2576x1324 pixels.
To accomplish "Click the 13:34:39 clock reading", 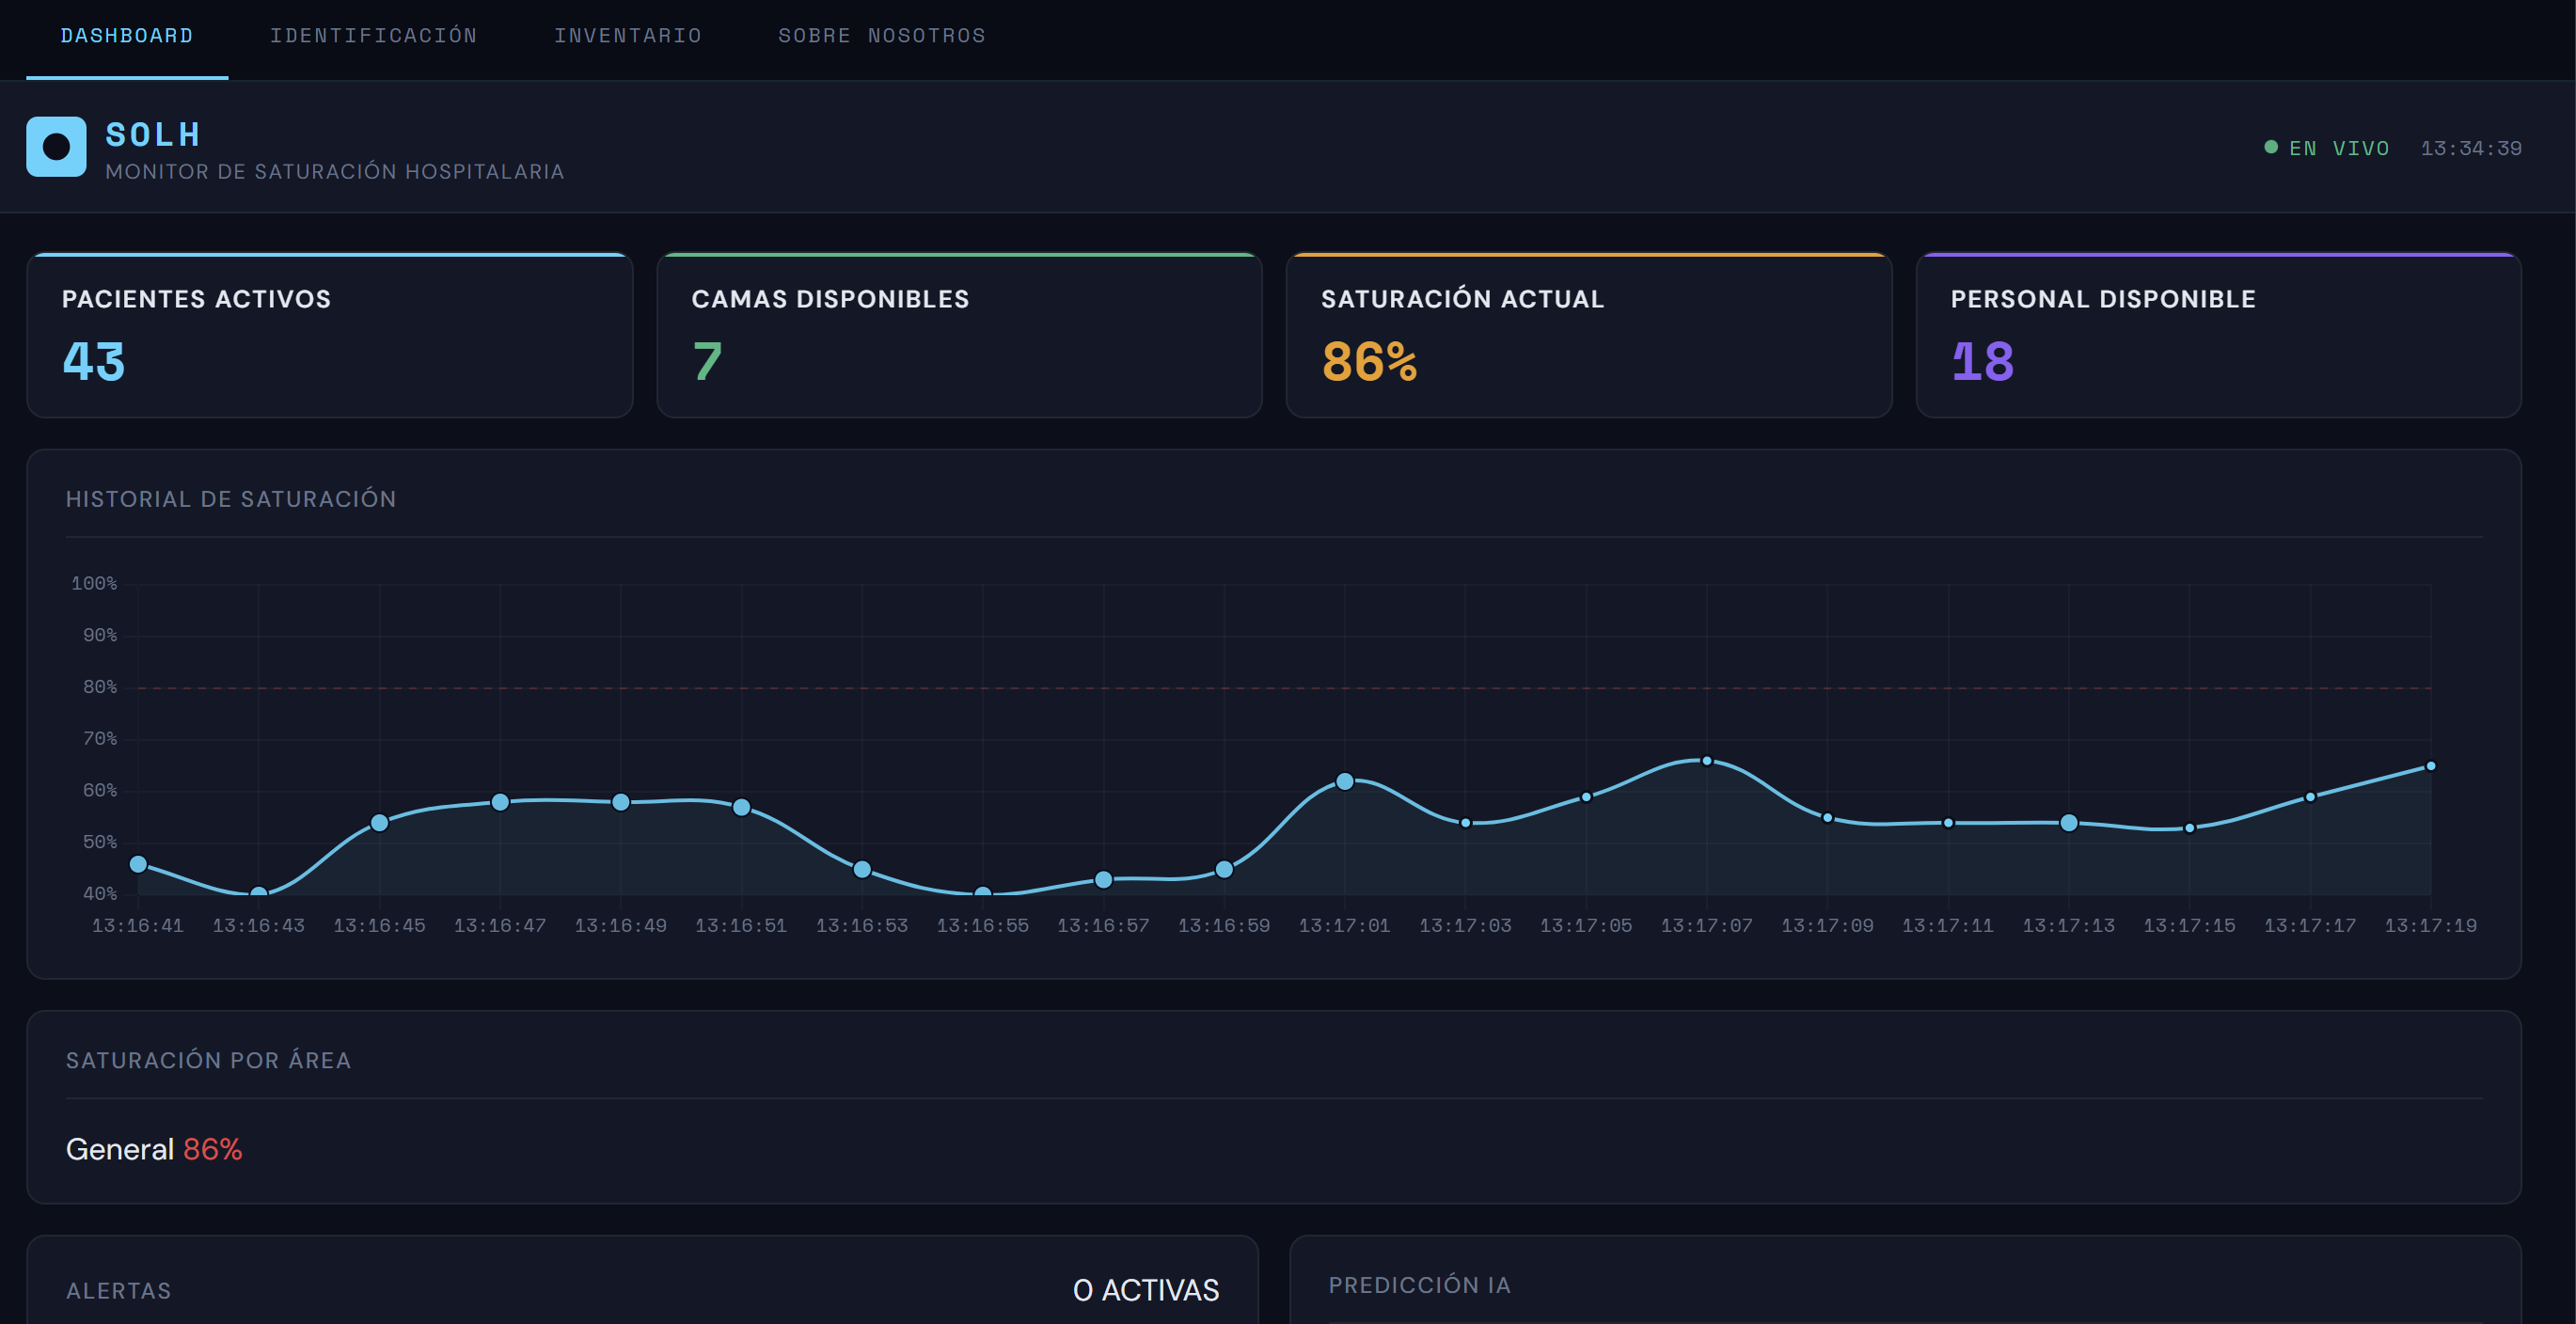I will coord(2471,148).
